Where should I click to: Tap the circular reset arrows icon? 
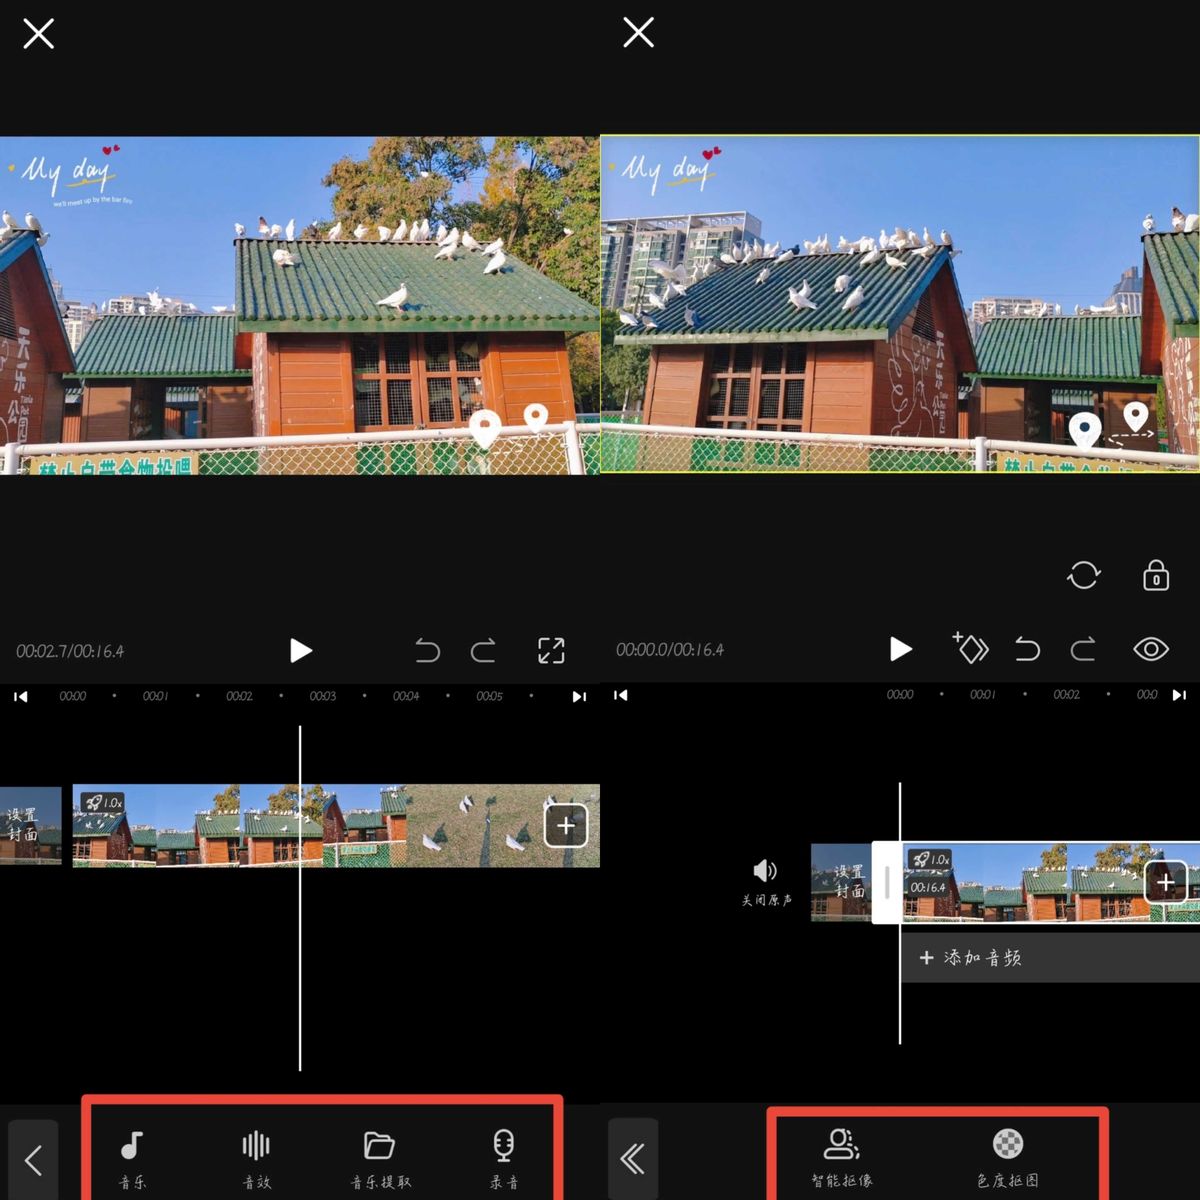(x=1084, y=575)
